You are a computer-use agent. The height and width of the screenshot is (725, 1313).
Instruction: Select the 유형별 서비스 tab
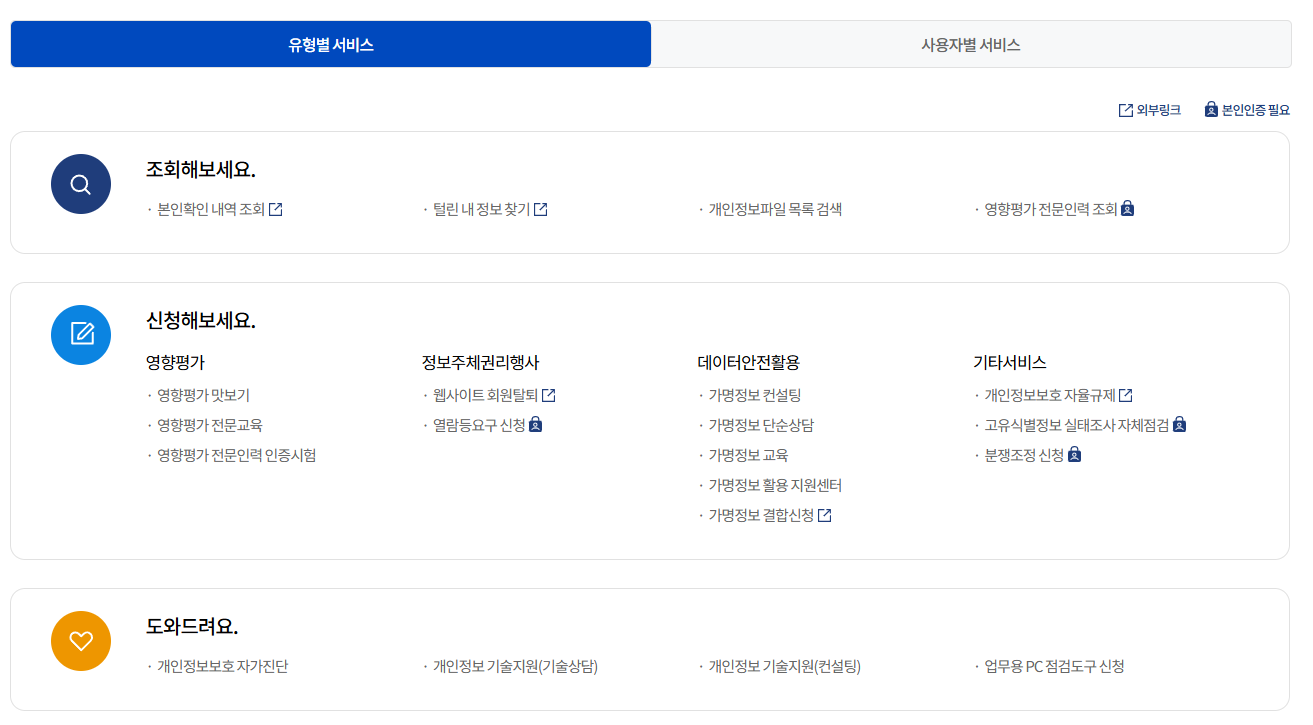coord(330,43)
